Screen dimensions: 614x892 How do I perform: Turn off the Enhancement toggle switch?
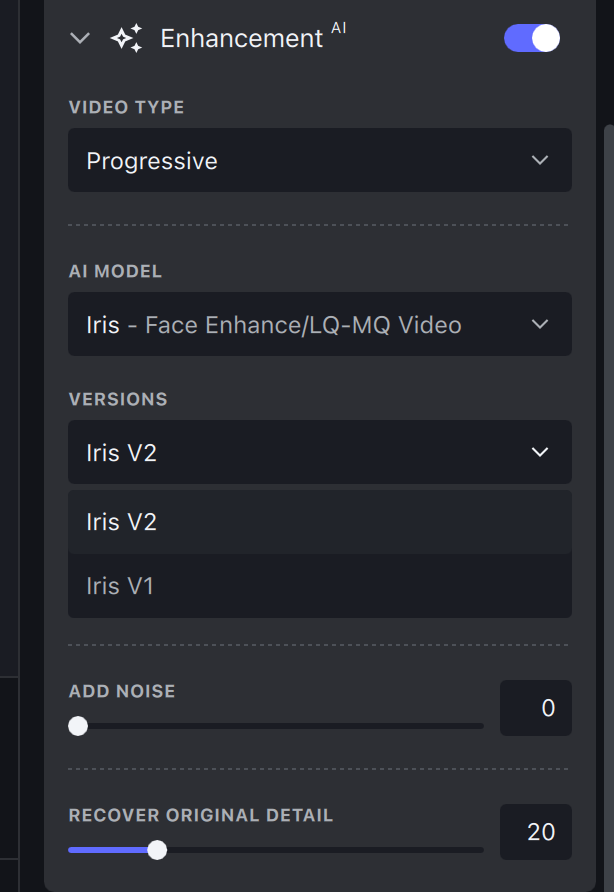(x=532, y=39)
